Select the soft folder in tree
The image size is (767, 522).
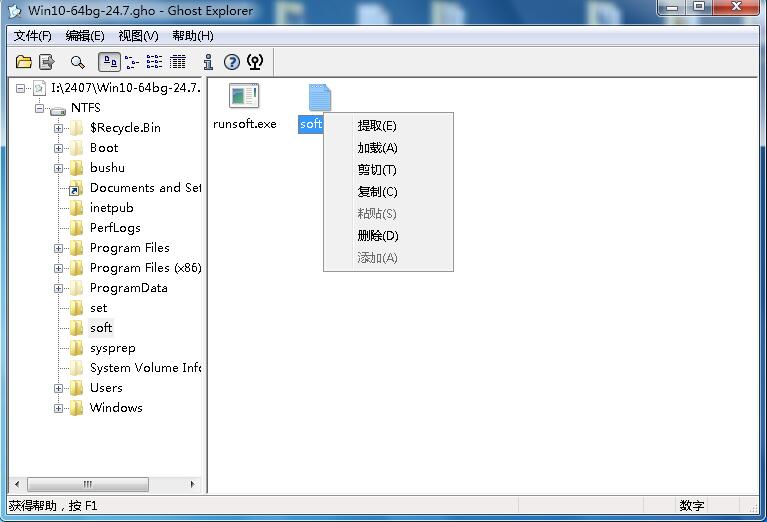click(101, 328)
